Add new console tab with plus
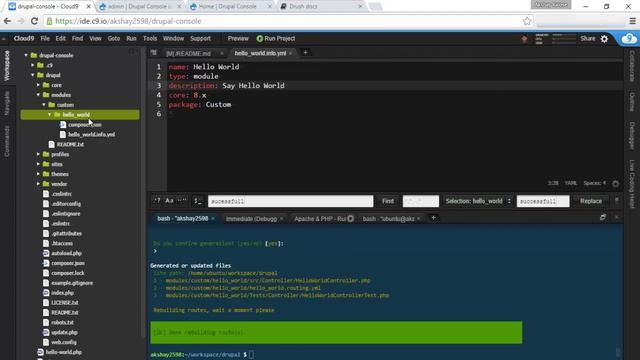The image size is (640, 360). point(433,218)
